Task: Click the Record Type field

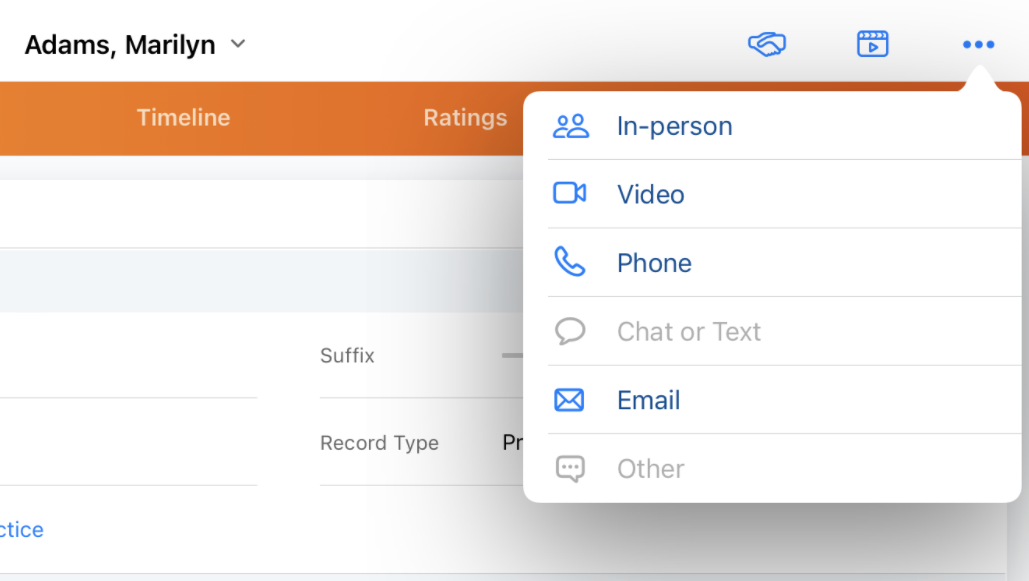Action: (512, 443)
